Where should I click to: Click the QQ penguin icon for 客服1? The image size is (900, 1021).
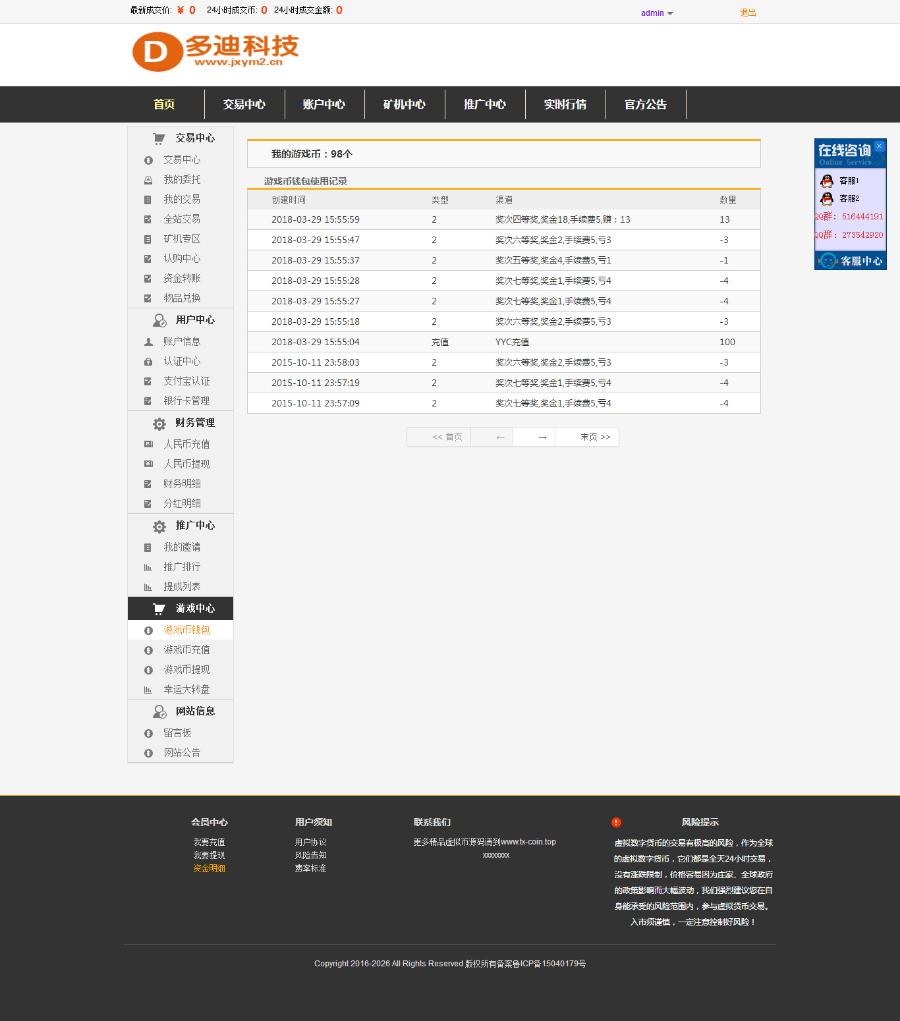[826, 180]
